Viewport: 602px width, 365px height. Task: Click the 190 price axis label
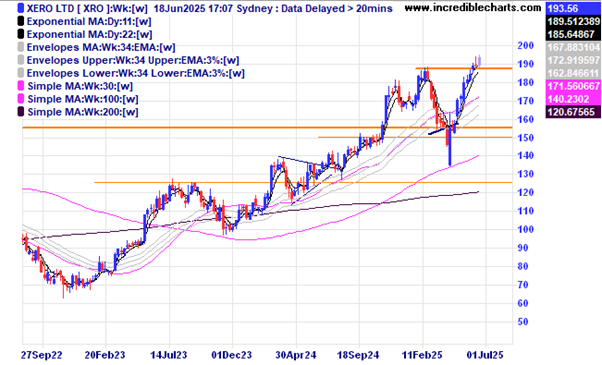click(x=526, y=64)
